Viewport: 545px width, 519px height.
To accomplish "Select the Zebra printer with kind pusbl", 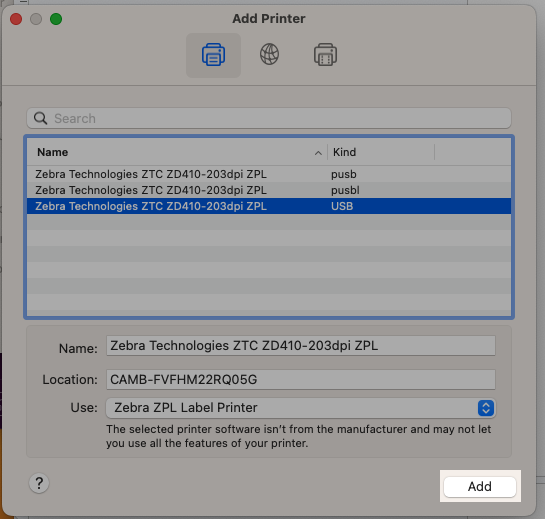I will click(x=269, y=190).
